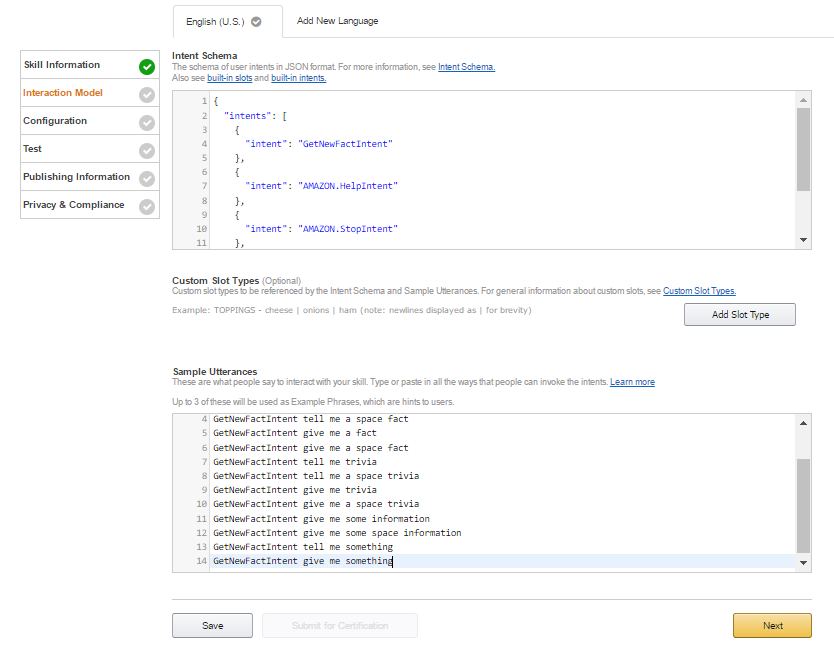Open the Test step
834x650 pixels.
pos(90,149)
